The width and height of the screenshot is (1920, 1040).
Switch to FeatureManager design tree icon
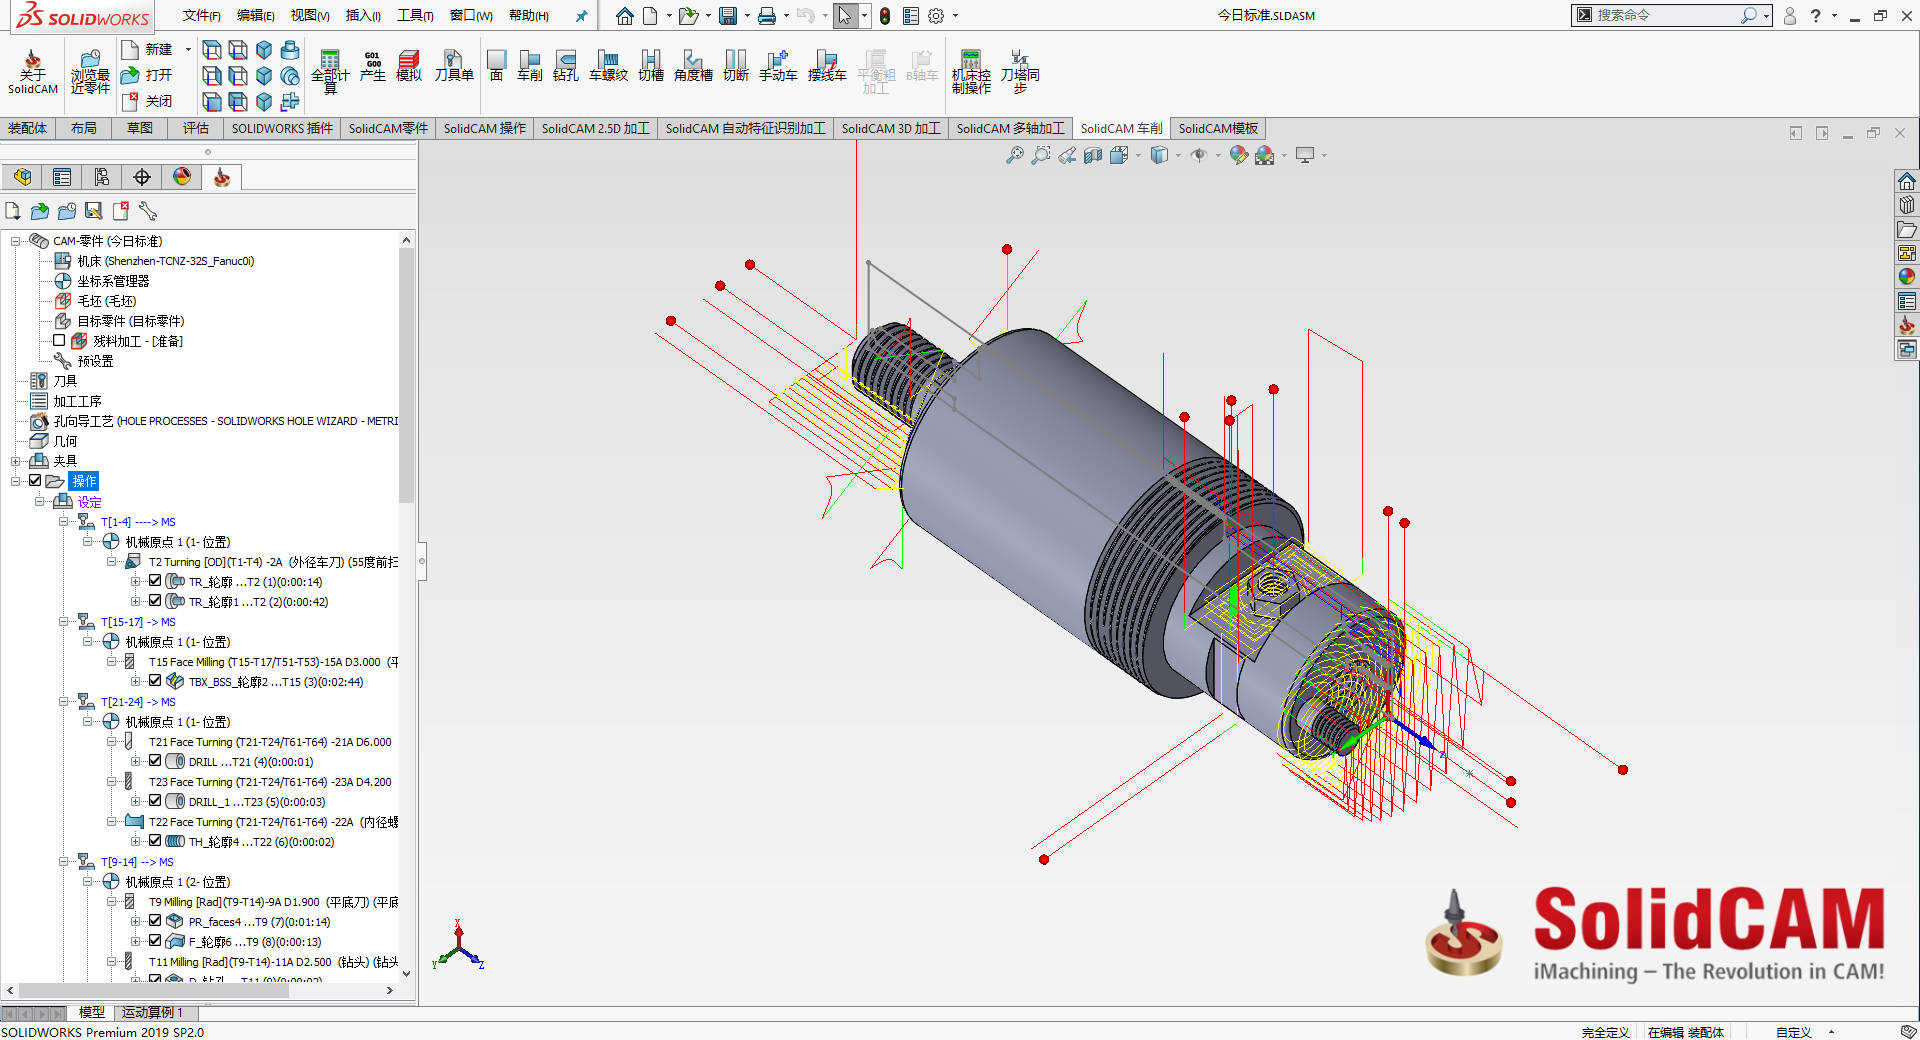click(22, 177)
